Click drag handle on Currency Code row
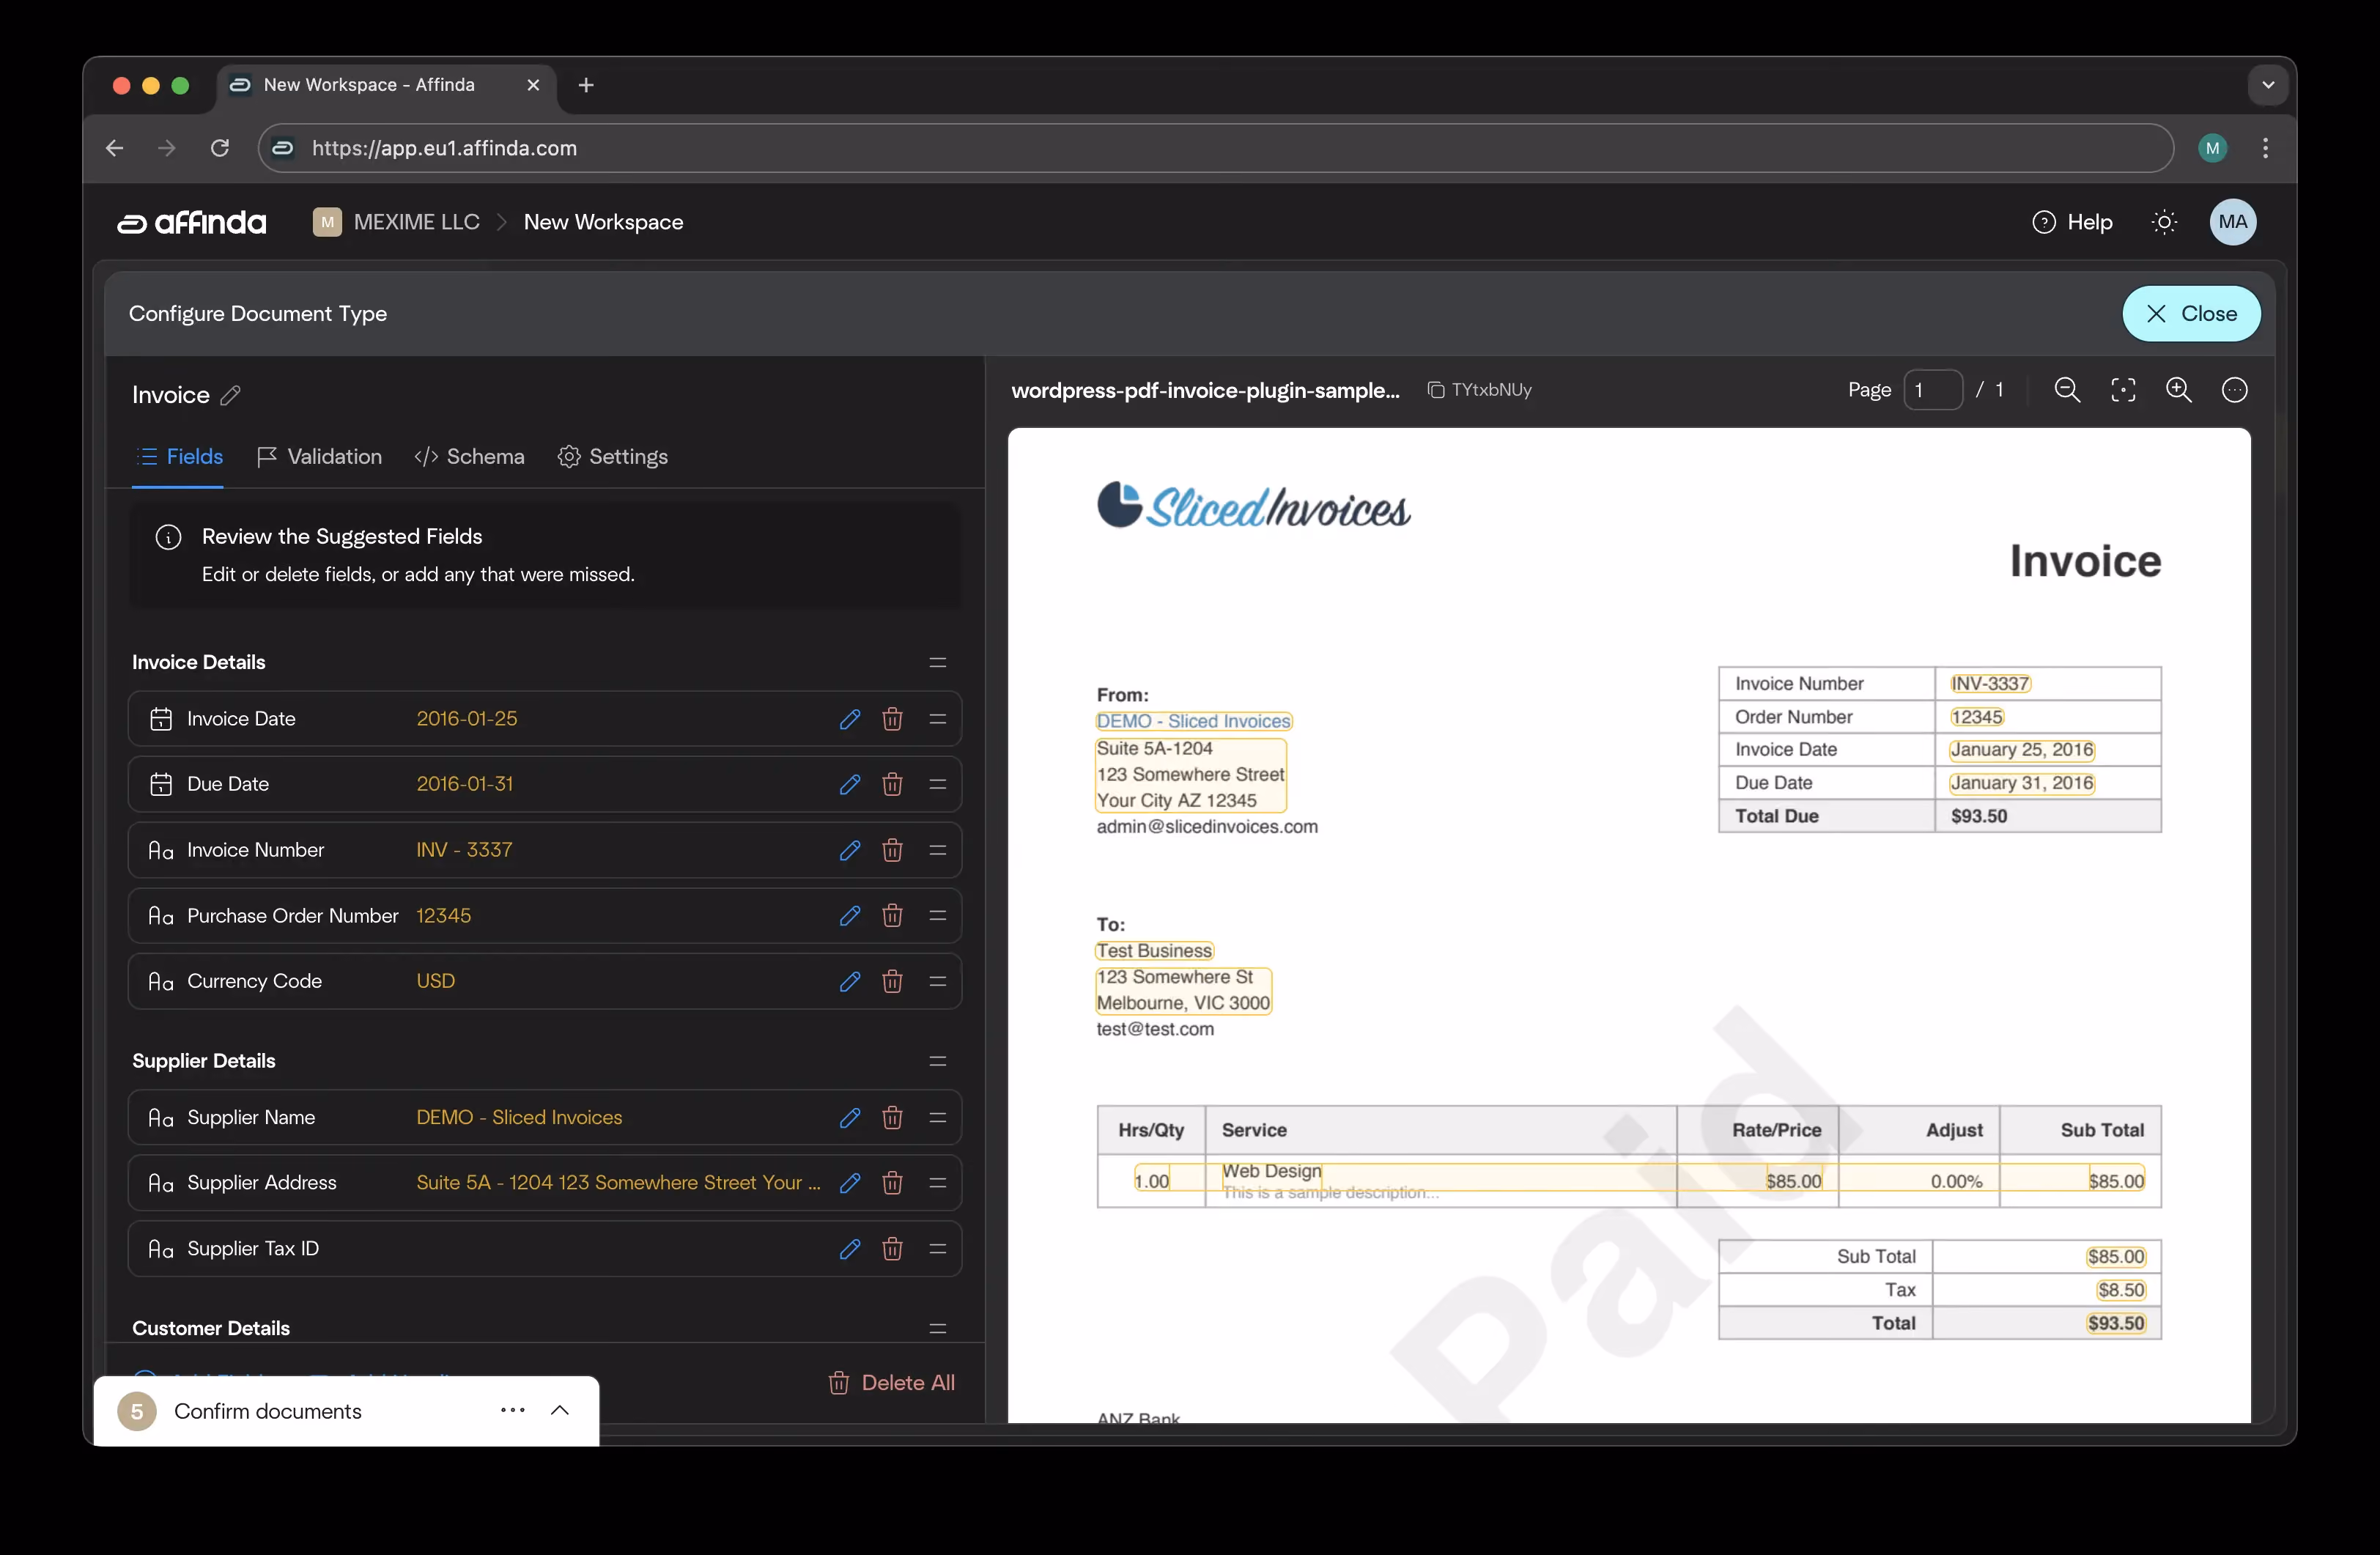Image resolution: width=2380 pixels, height=1555 pixels. pyautogui.click(x=937, y=981)
